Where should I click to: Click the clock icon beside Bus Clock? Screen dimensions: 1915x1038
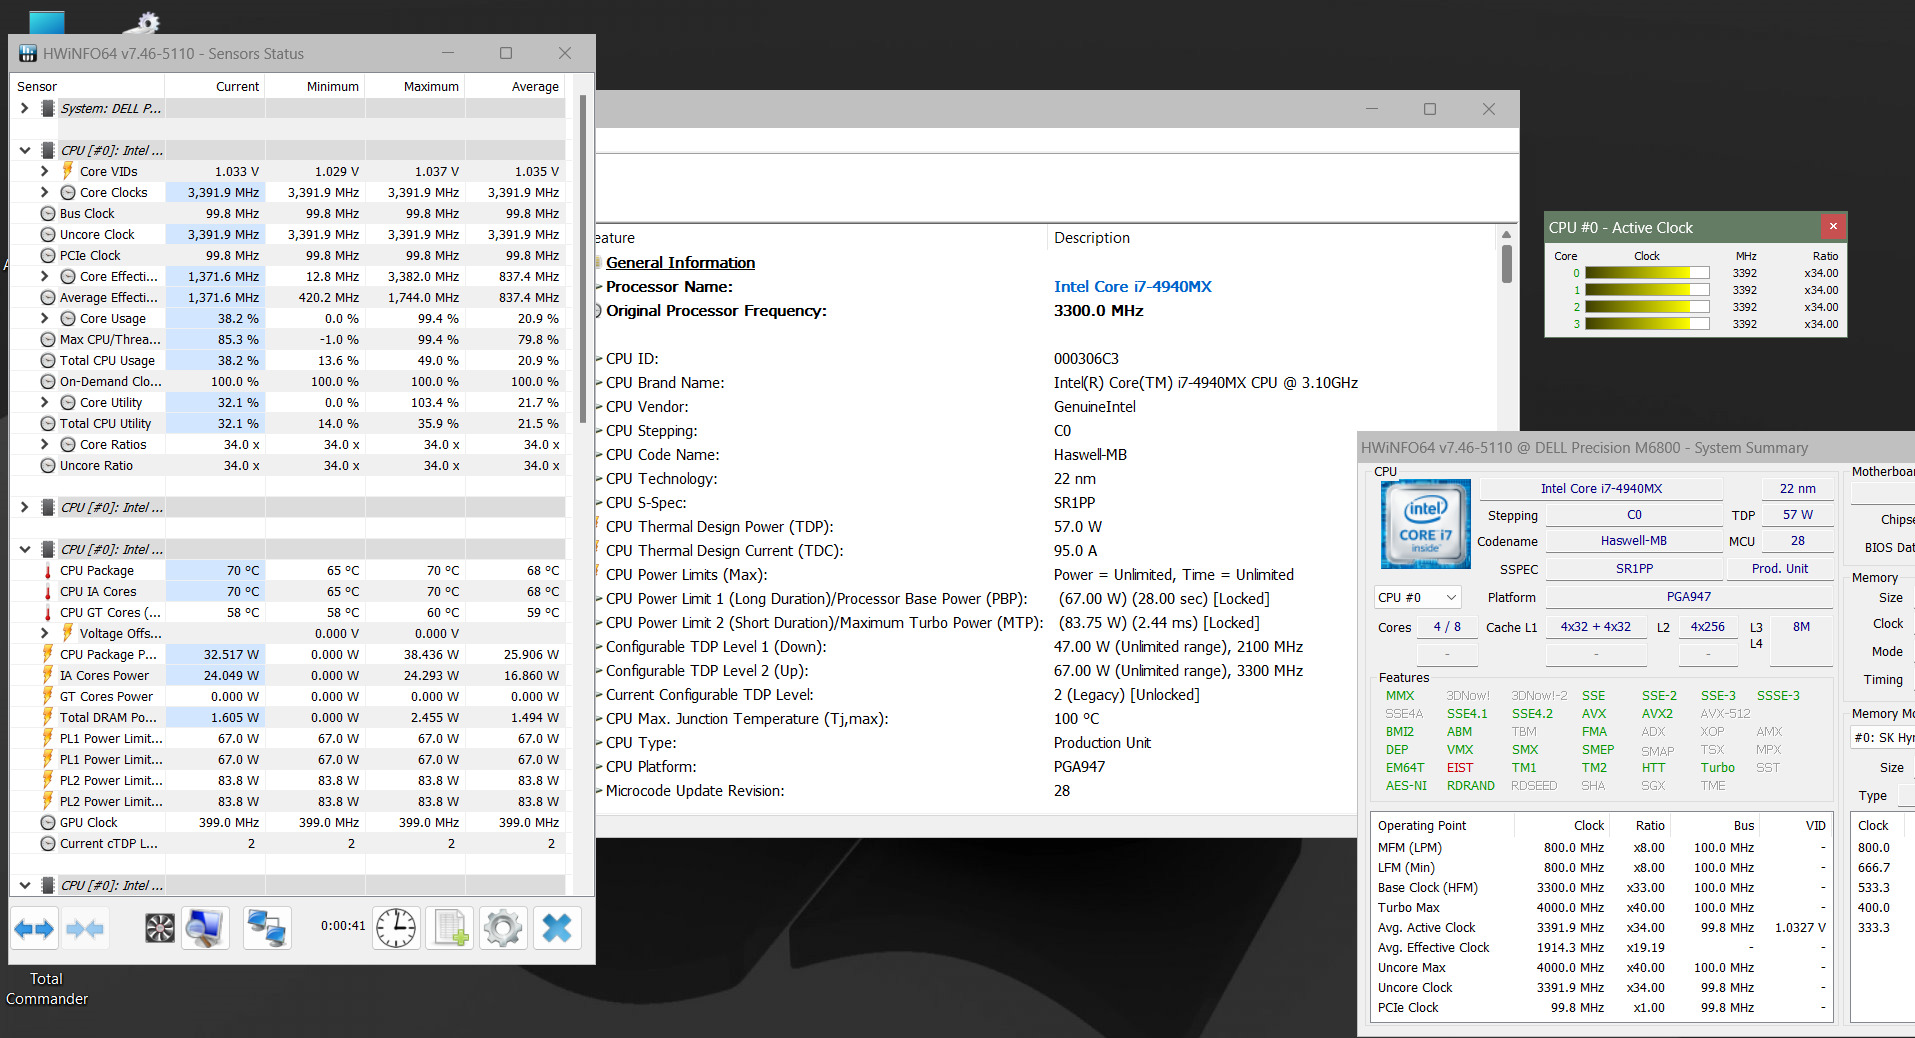pos(48,213)
